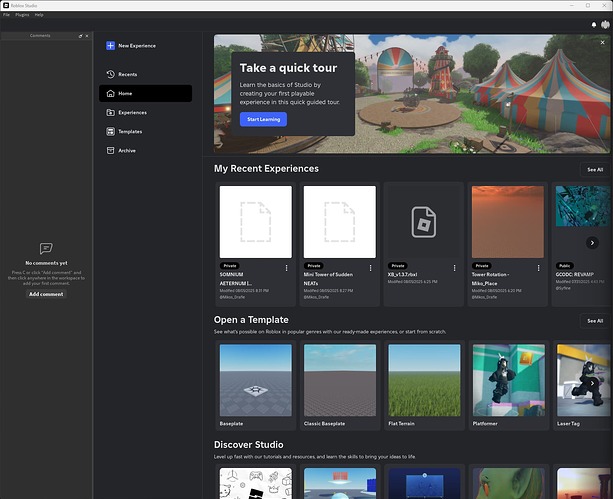Click the Start Learning button
This screenshot has width=613, height=499.
(263, 119)
